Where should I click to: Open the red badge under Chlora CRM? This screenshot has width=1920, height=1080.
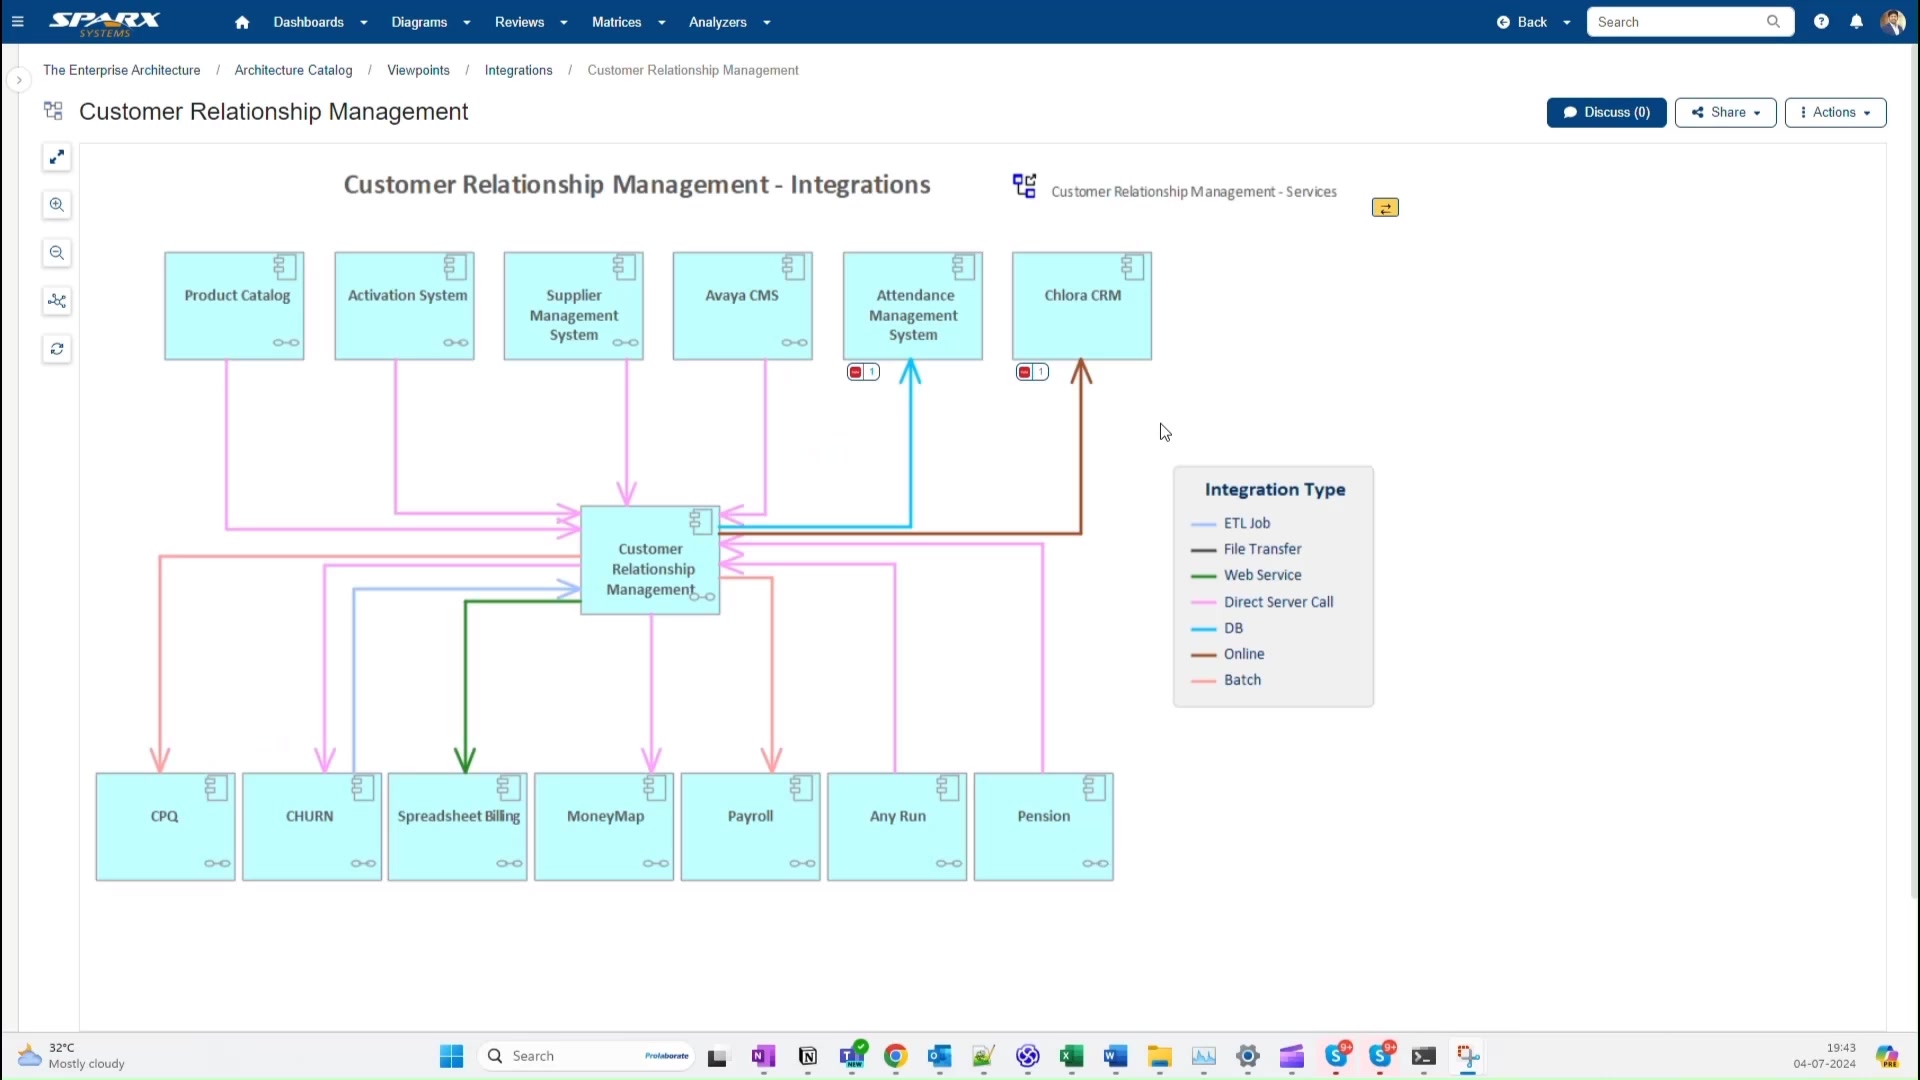coord(1032,372)
